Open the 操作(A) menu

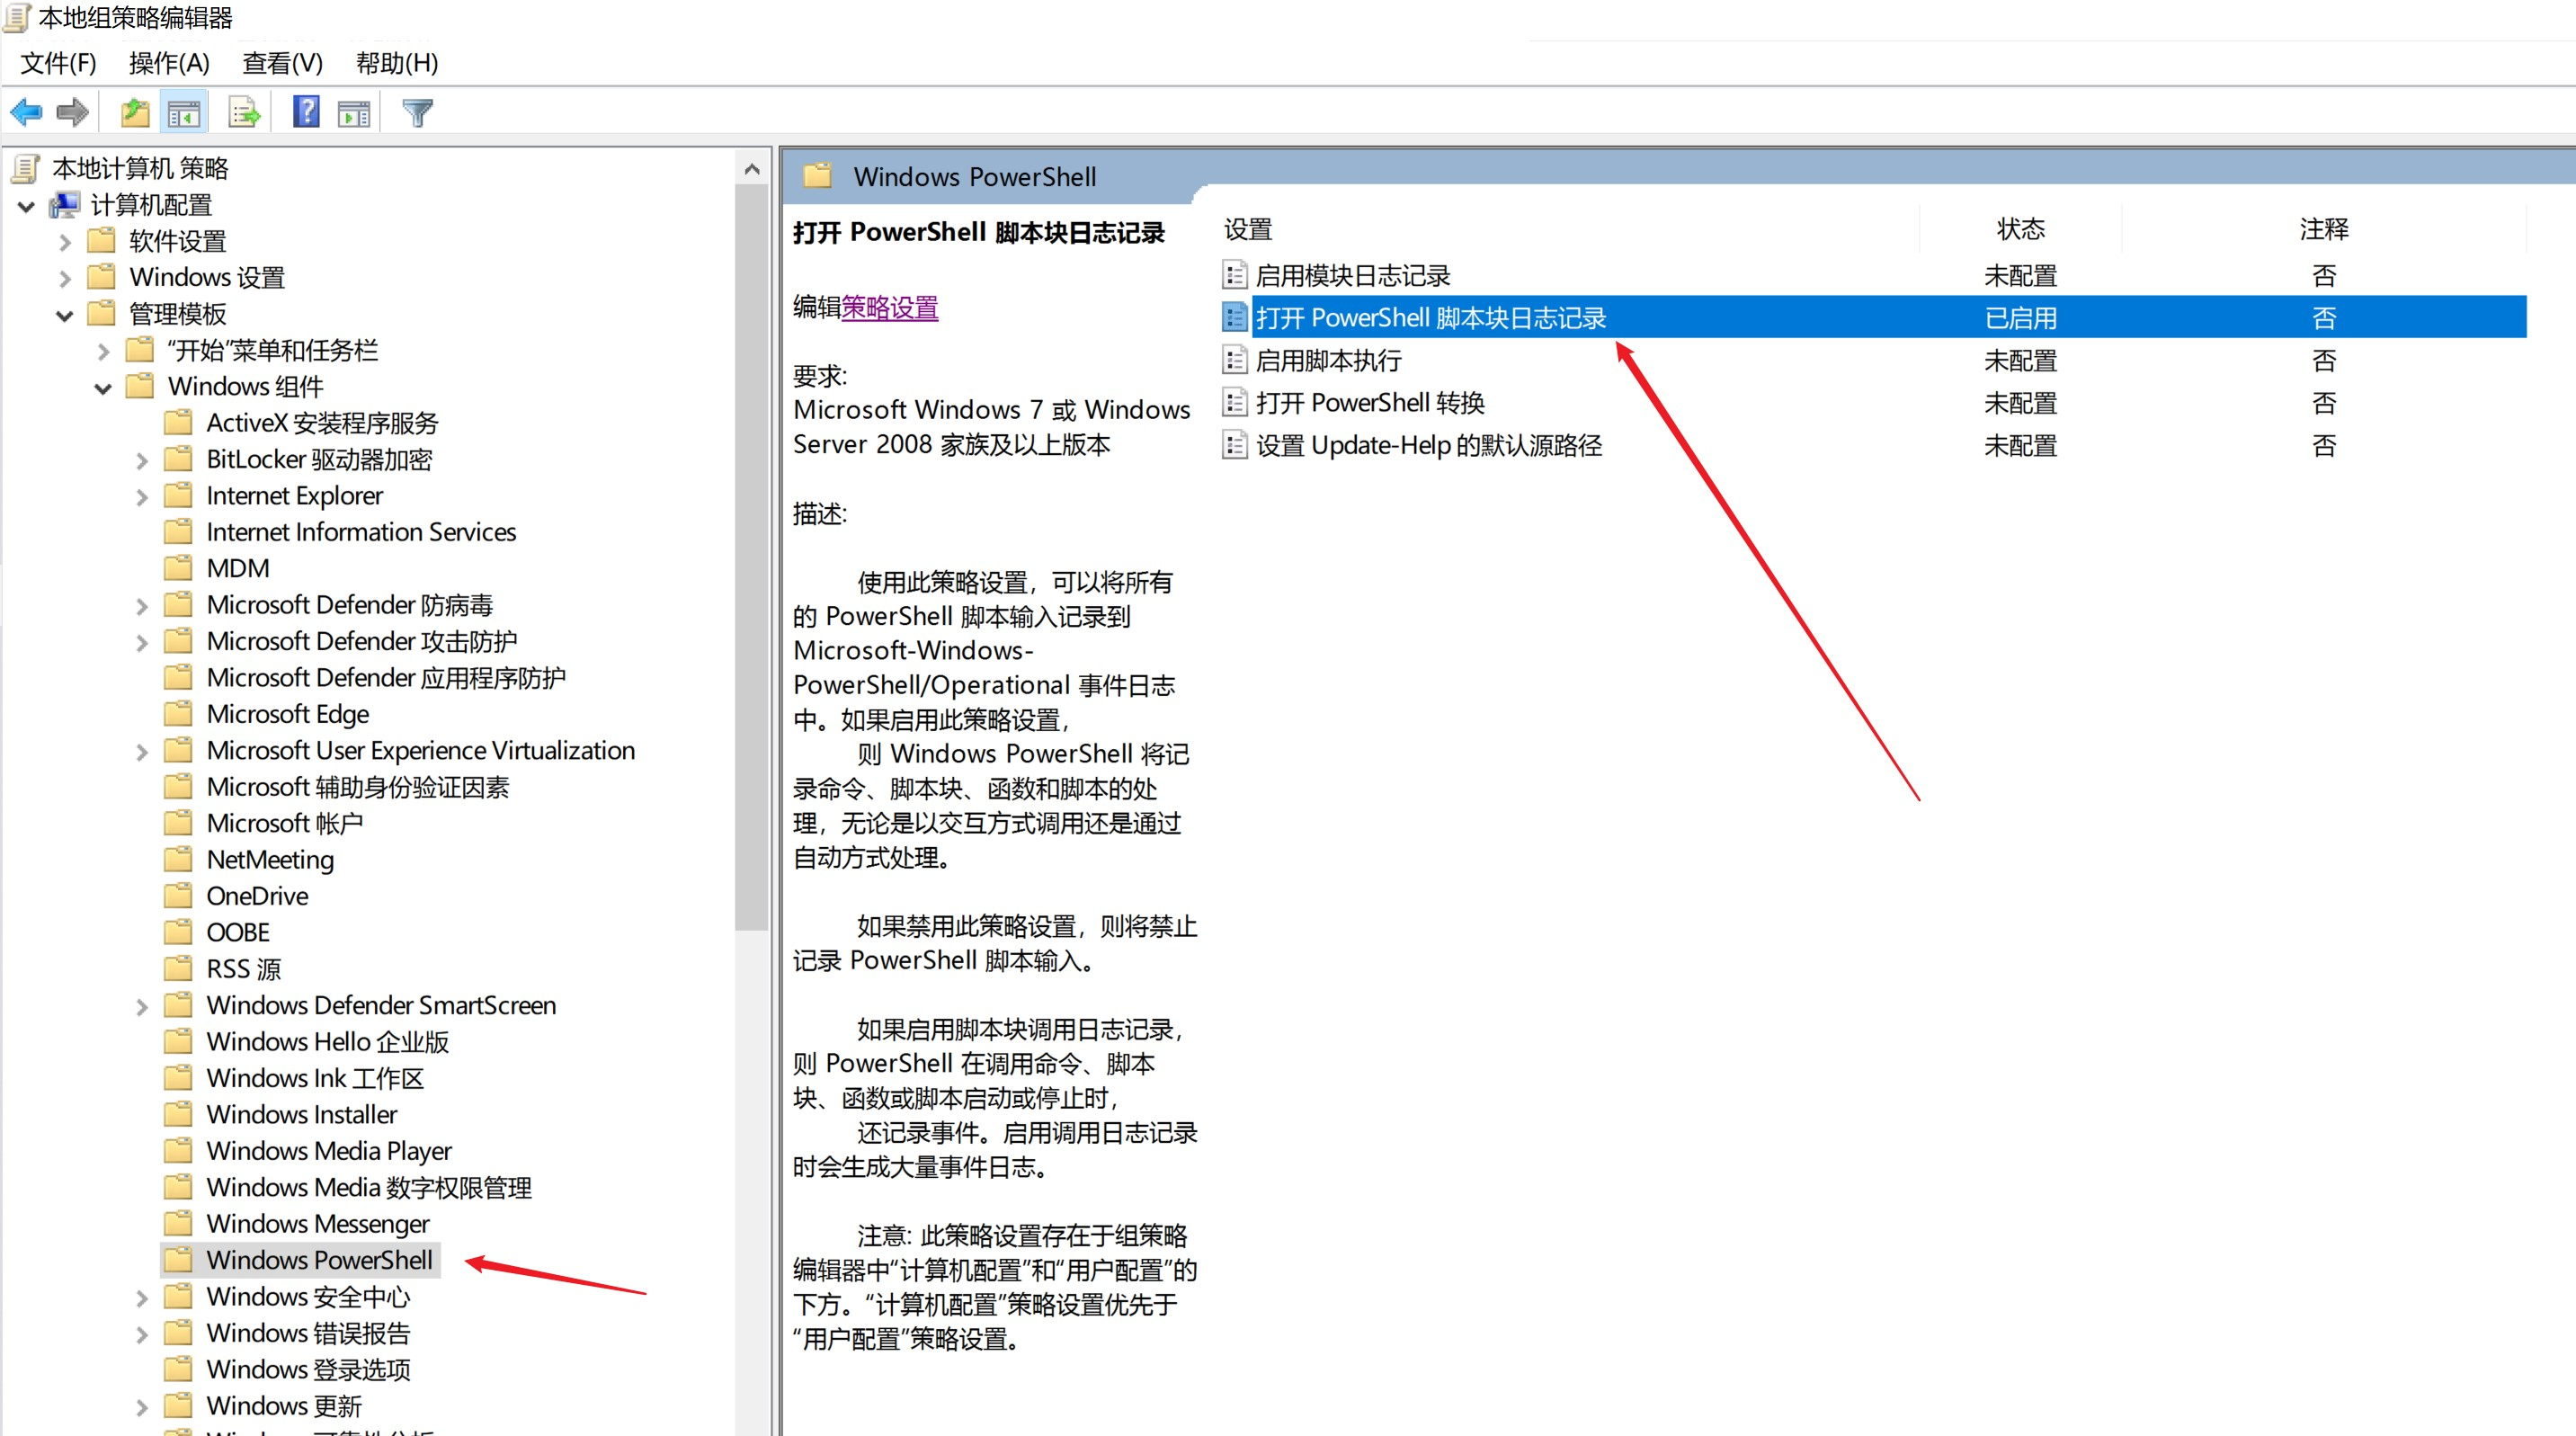pos(169,63)
